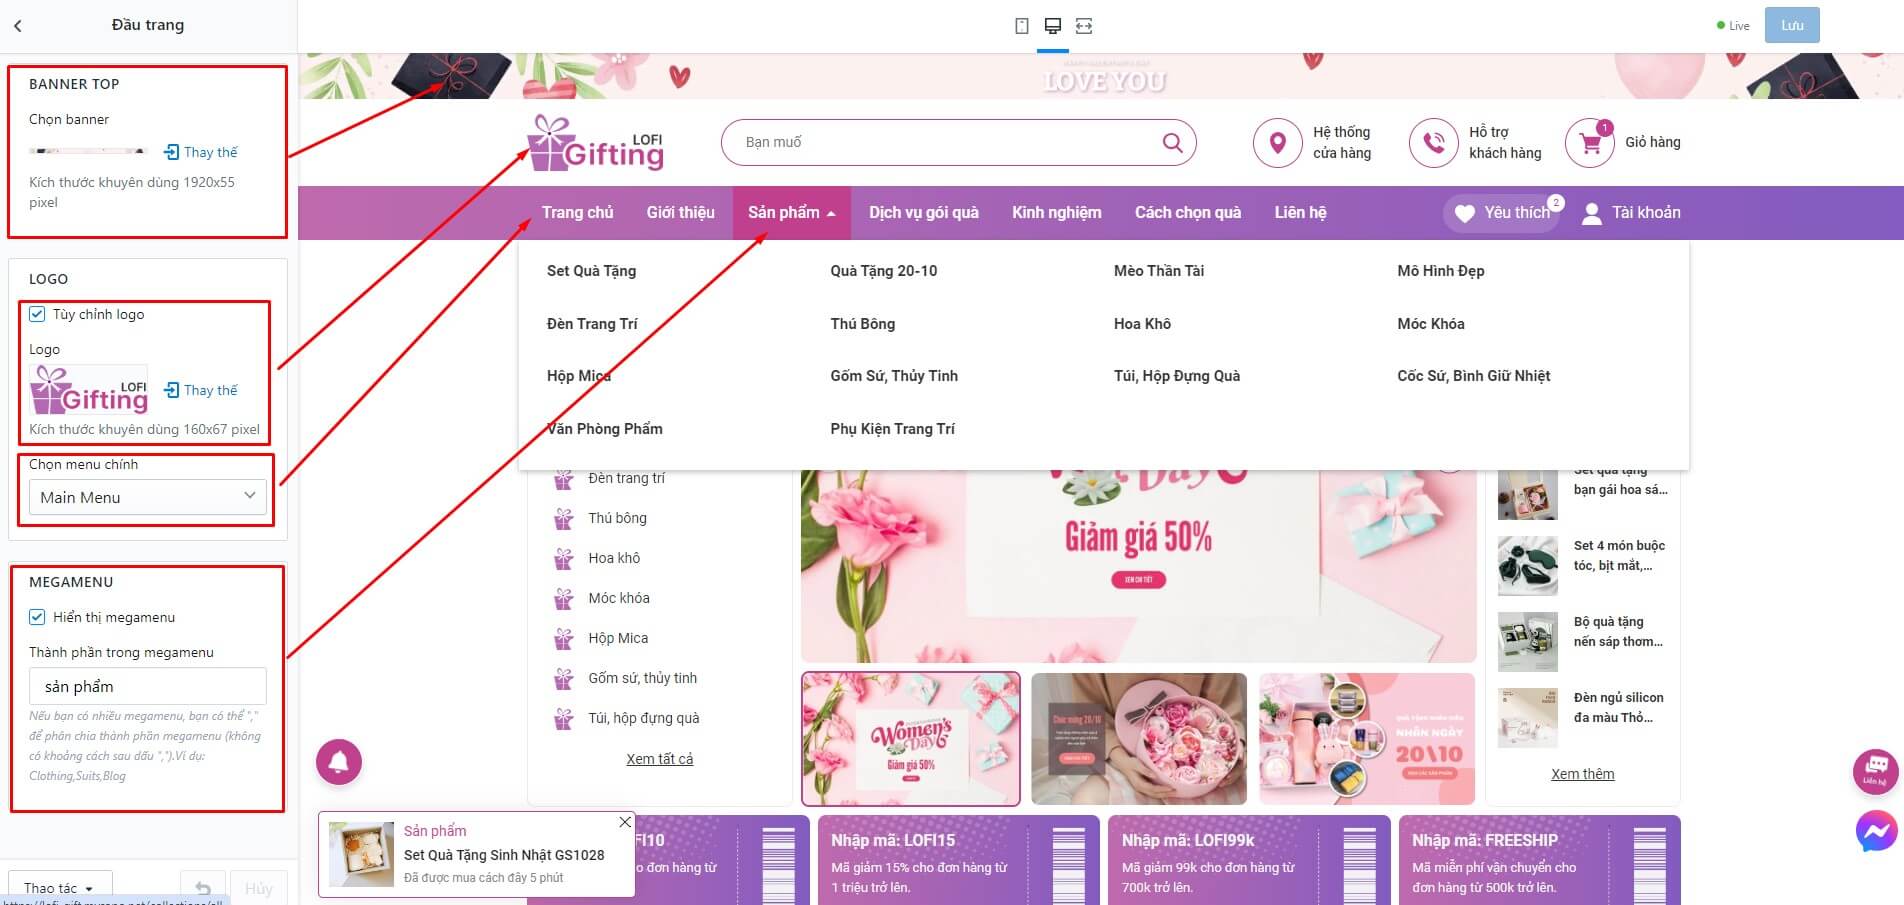The image size is (1904, 905).
Task: Collapse the Sản phẩm menu
Action: coord(792,213)
